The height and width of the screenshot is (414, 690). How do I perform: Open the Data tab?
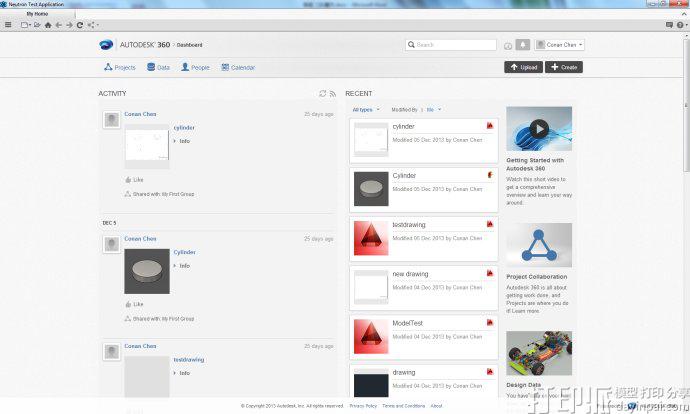point(158,67)
